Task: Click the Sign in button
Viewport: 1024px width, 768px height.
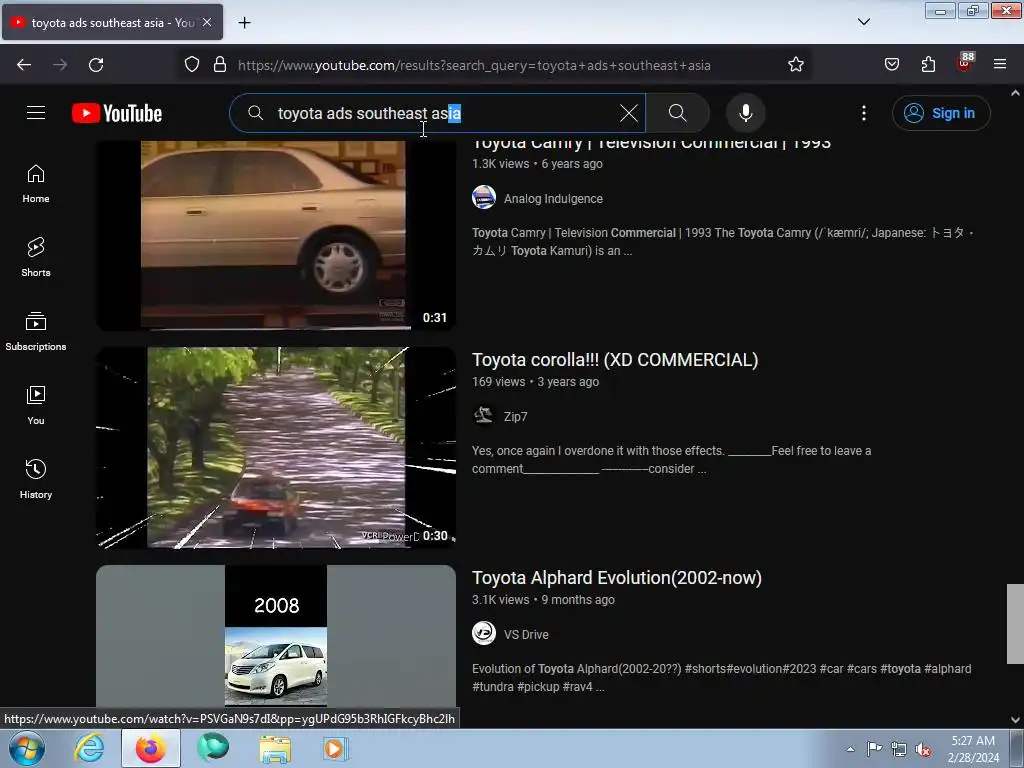Action: tap(941, 113)
